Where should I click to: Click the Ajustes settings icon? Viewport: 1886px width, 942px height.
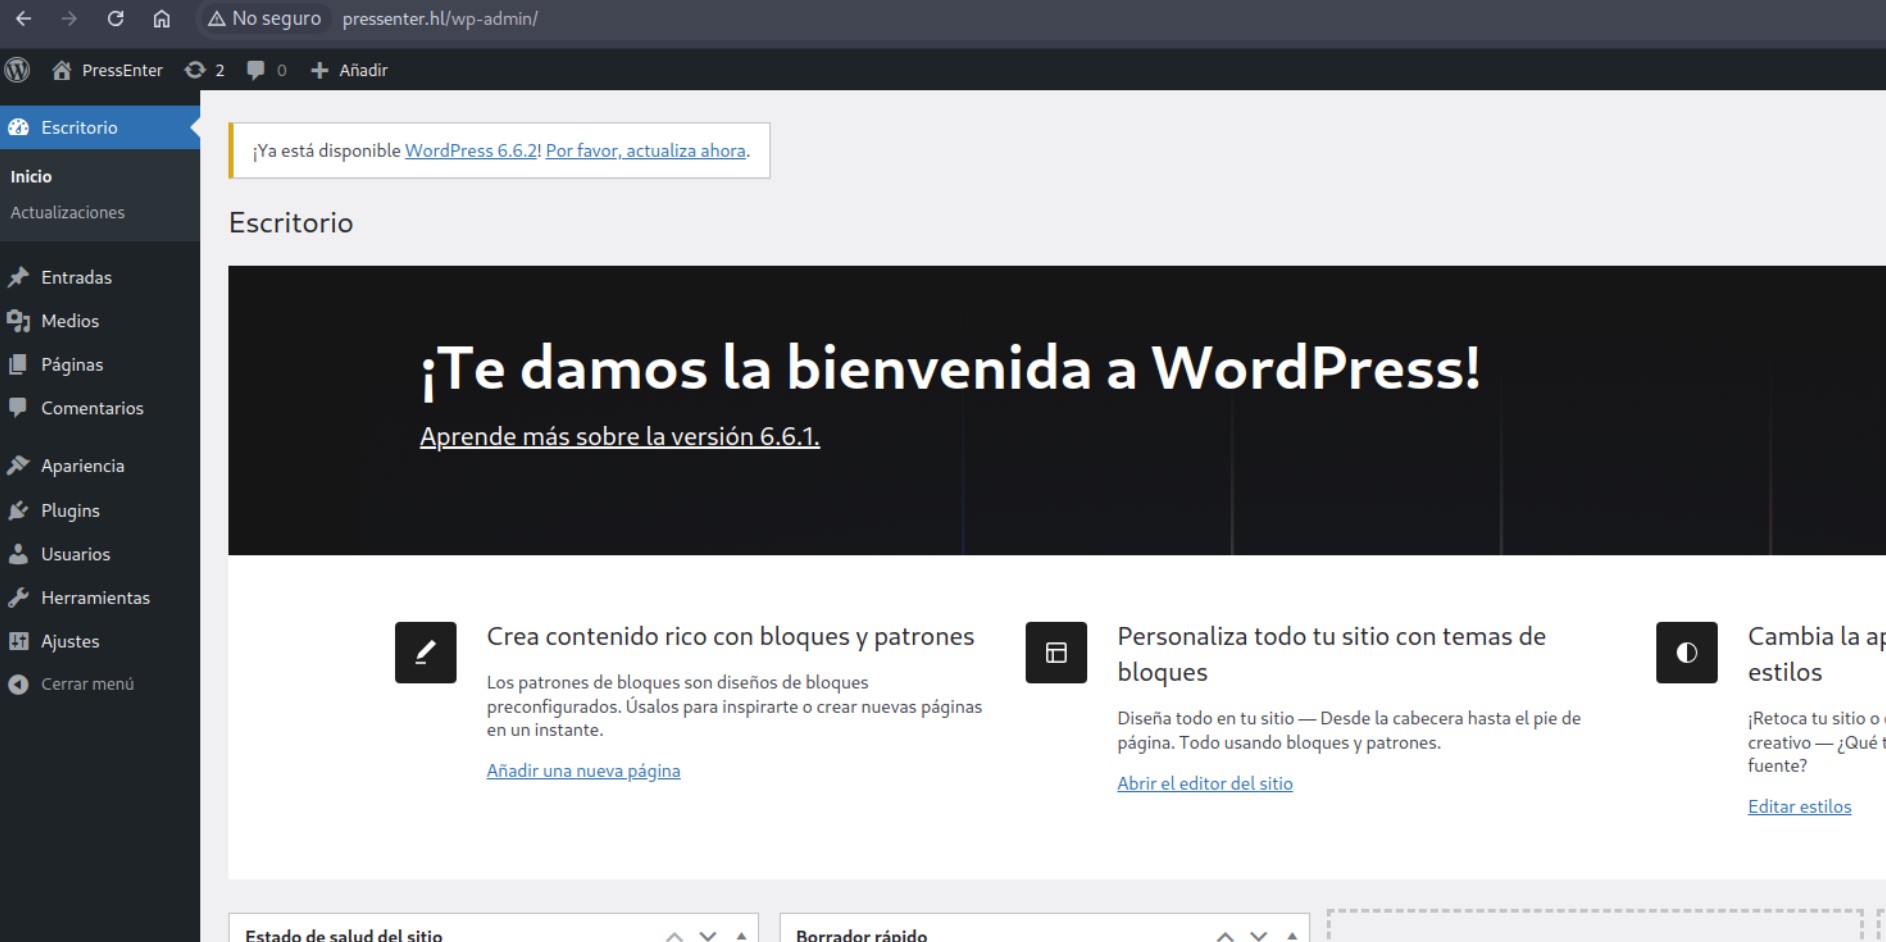(x=18, y=641)
